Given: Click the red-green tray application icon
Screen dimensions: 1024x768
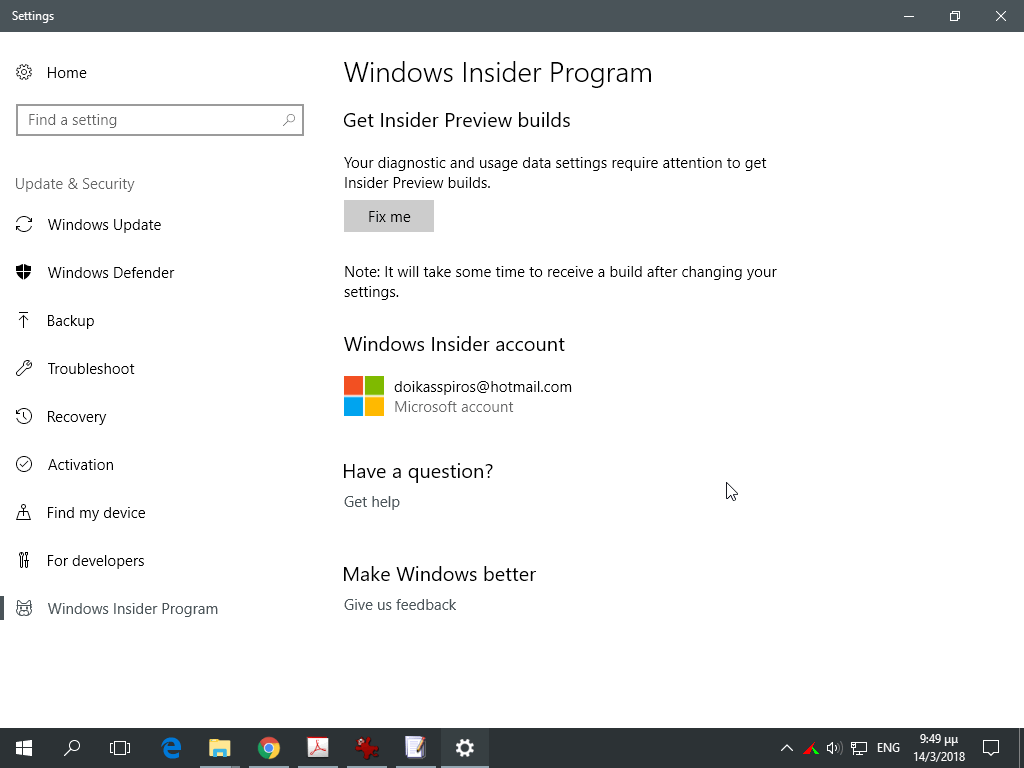Looking at the screenshot, I should point(810,748).
